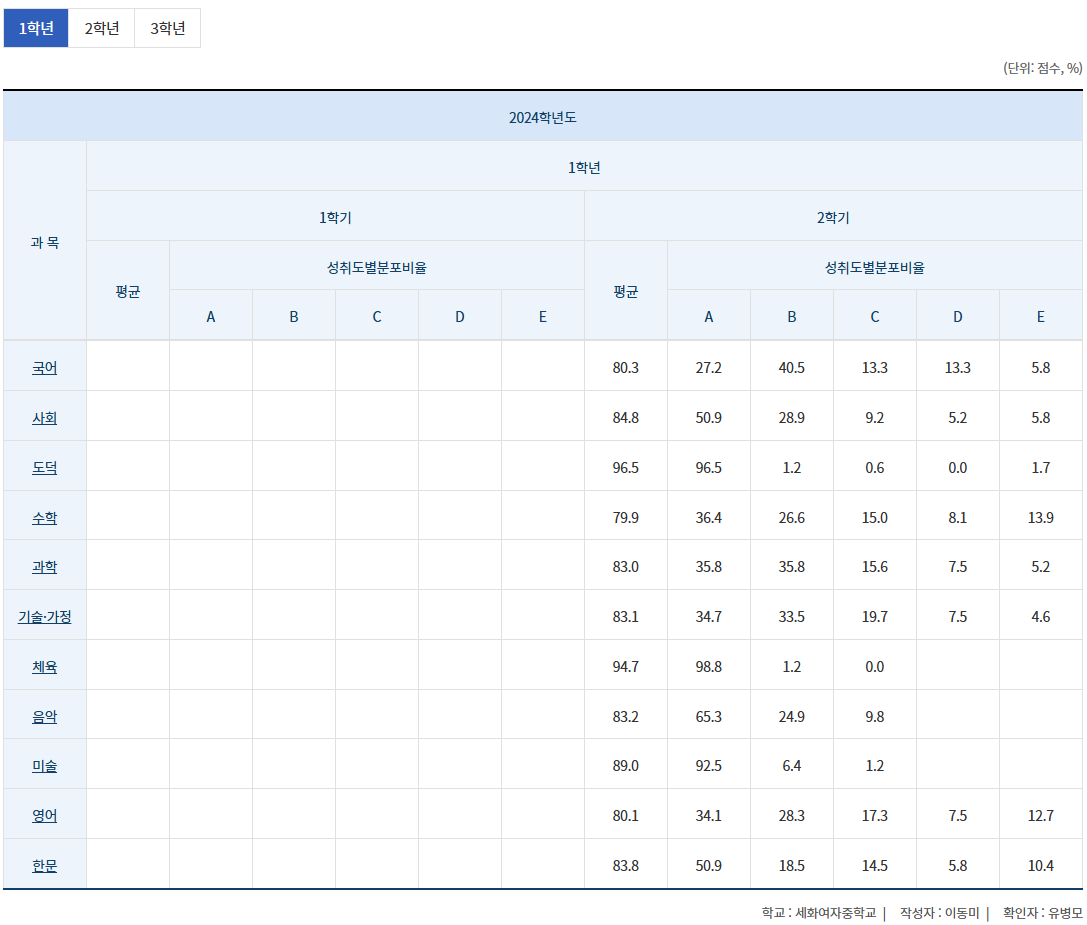Open the 사회 subject link
The height and width of the screenshot is (925, 1087).
click(x=44, y=418)
